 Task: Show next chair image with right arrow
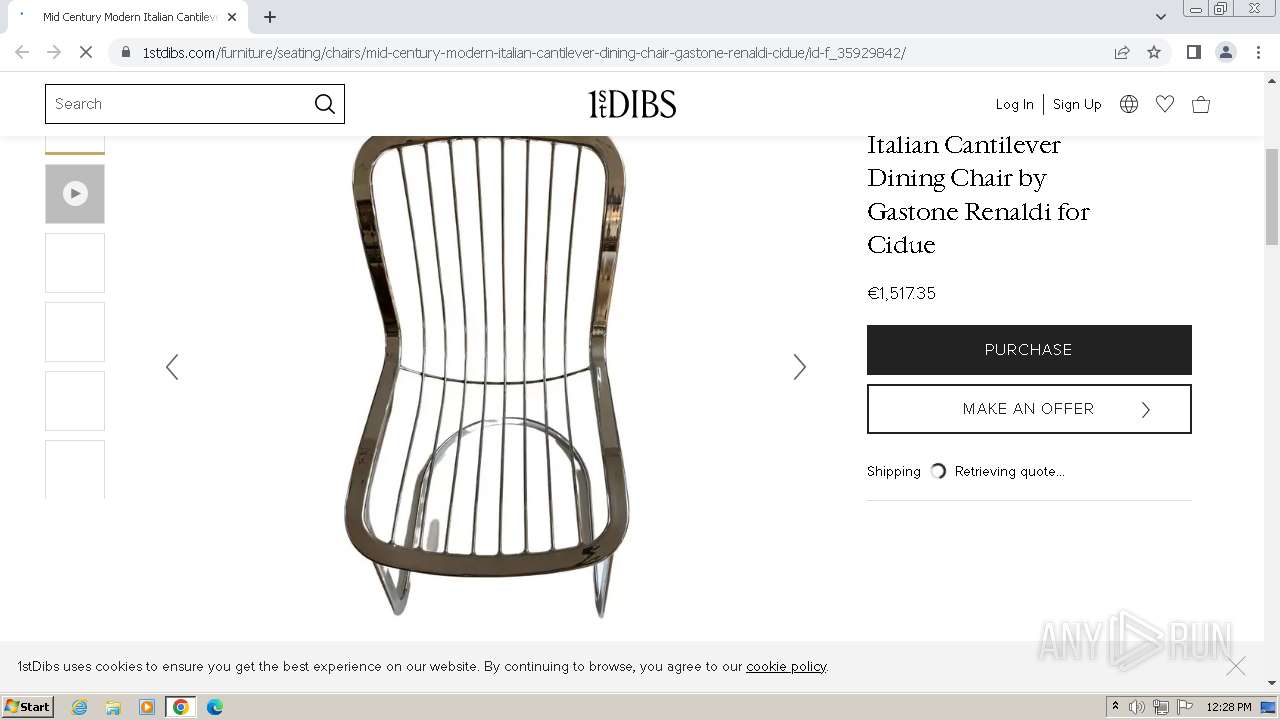[x=799, y=367]
